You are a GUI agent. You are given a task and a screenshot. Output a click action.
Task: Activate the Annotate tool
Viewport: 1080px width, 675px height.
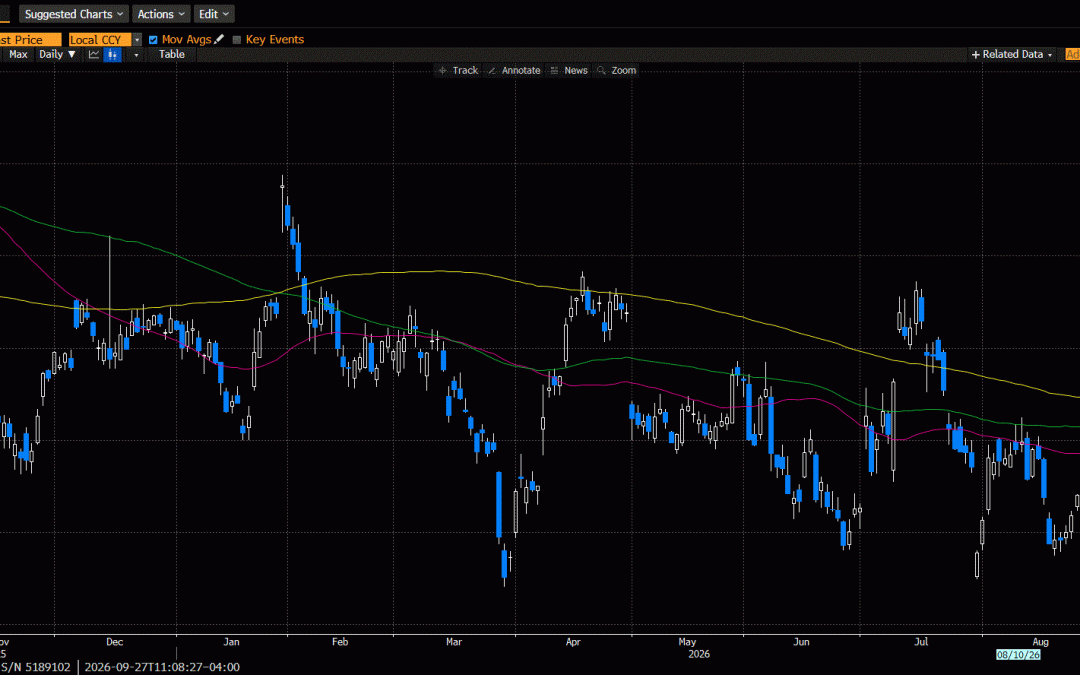[x=515, y=70]
